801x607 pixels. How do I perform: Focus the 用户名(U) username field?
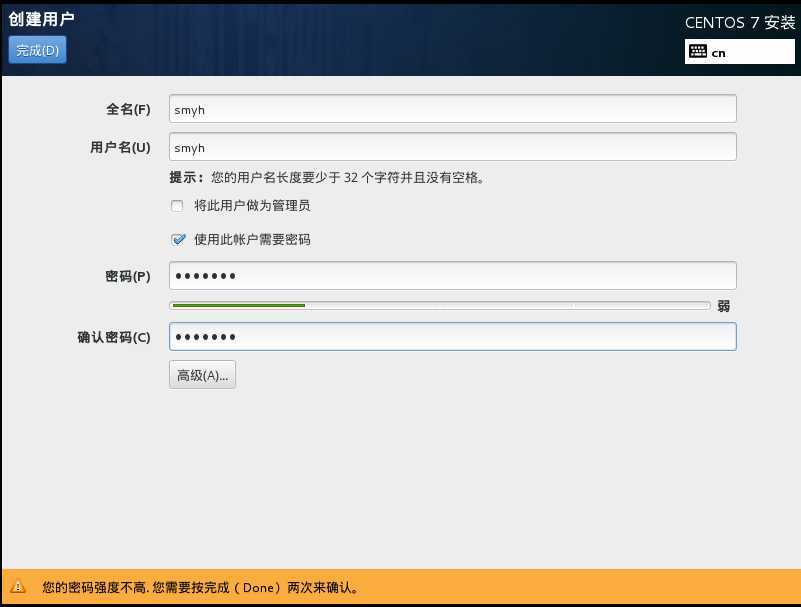[x=453, y=147]
